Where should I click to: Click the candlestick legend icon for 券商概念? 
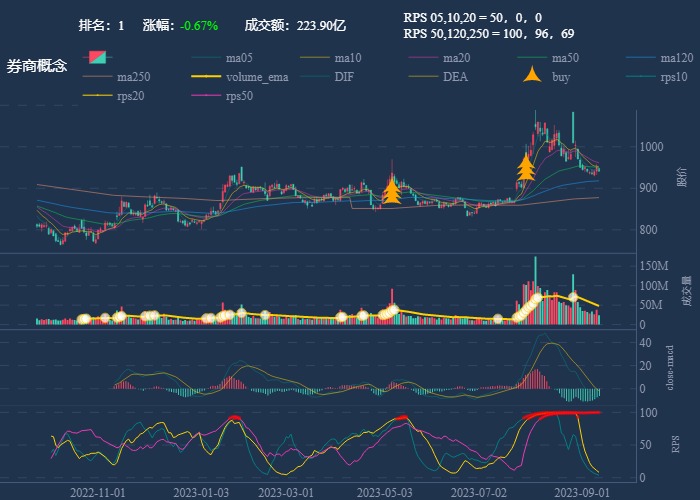coord(99,58)
